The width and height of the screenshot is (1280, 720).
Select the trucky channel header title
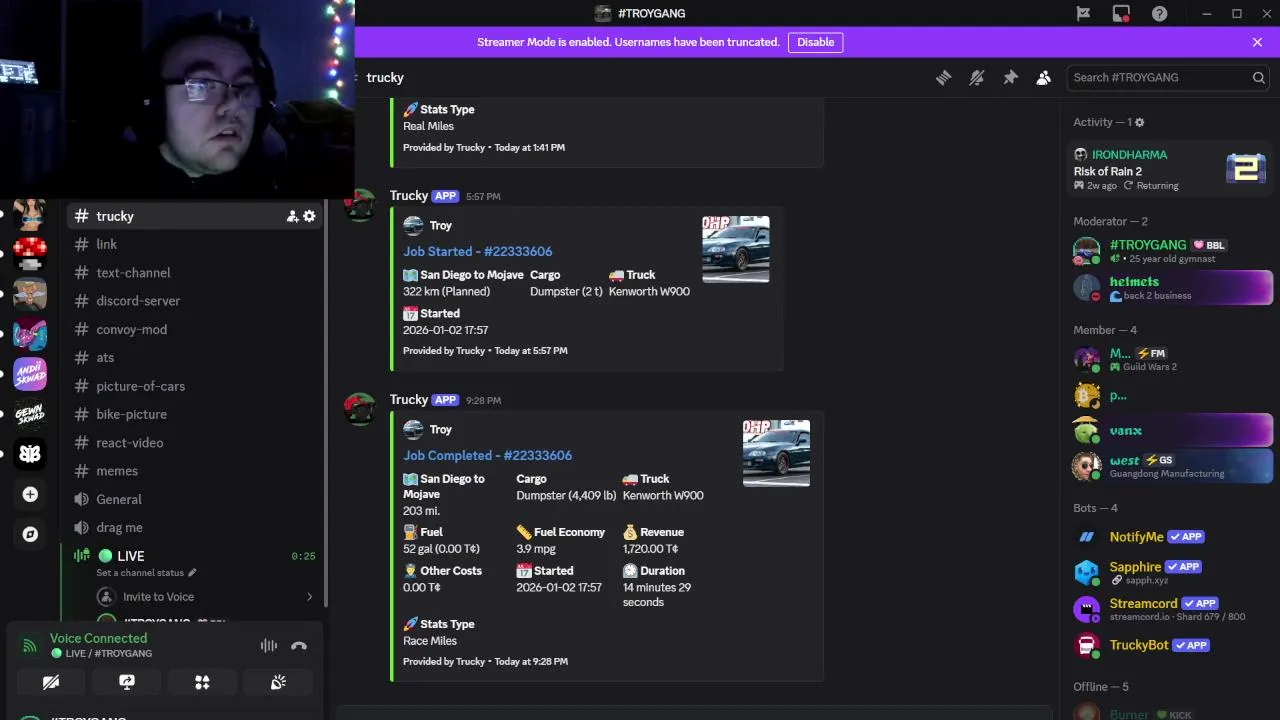(385, 77)
